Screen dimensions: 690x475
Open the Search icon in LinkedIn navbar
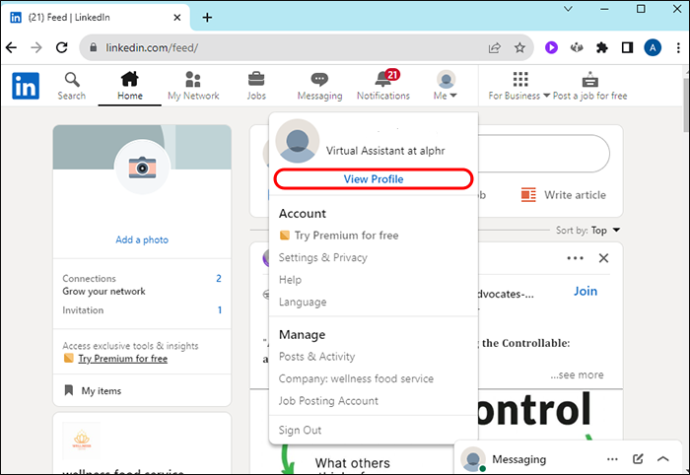point(72,86)
